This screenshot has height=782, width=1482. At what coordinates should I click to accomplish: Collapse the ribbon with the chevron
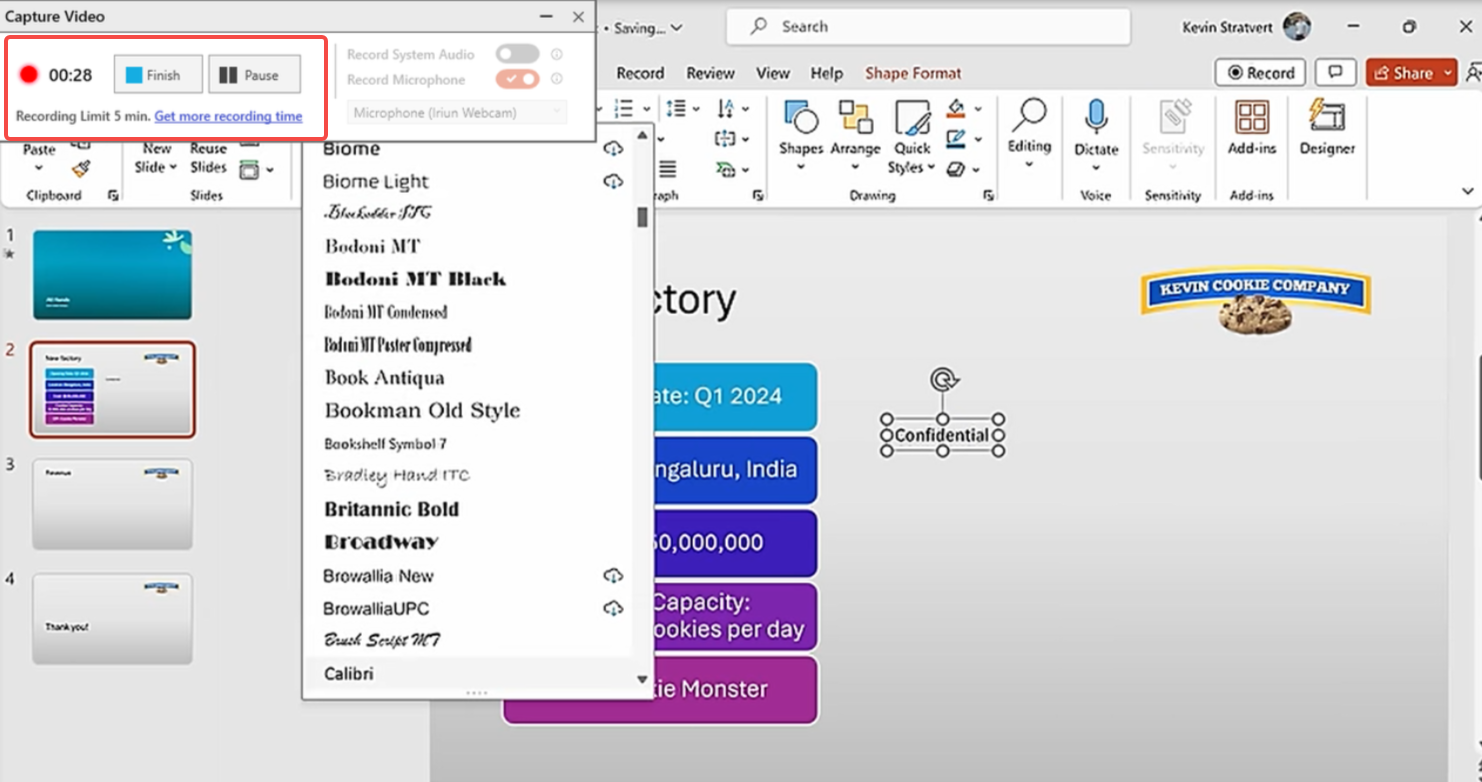[x=1467, y=191]
